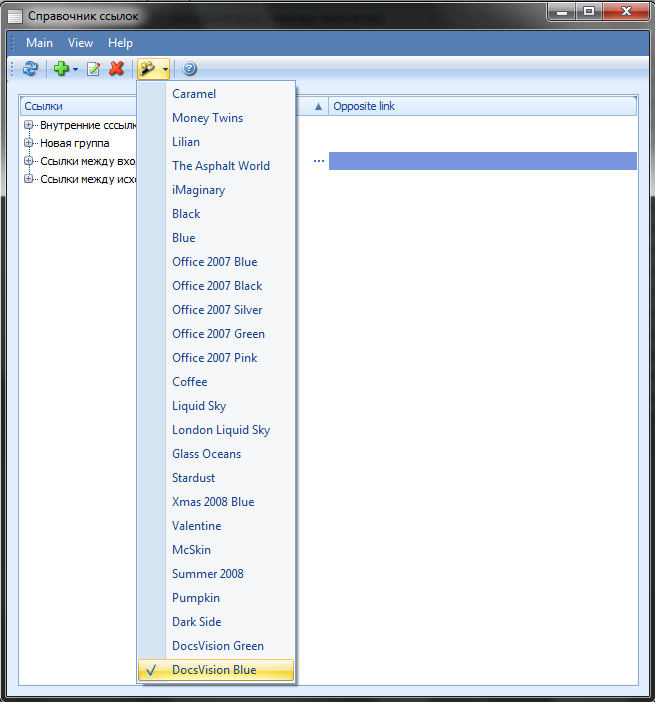The image size is (655, 702).
Task: Click the Refresh toolbar icon
Action: 30,68
